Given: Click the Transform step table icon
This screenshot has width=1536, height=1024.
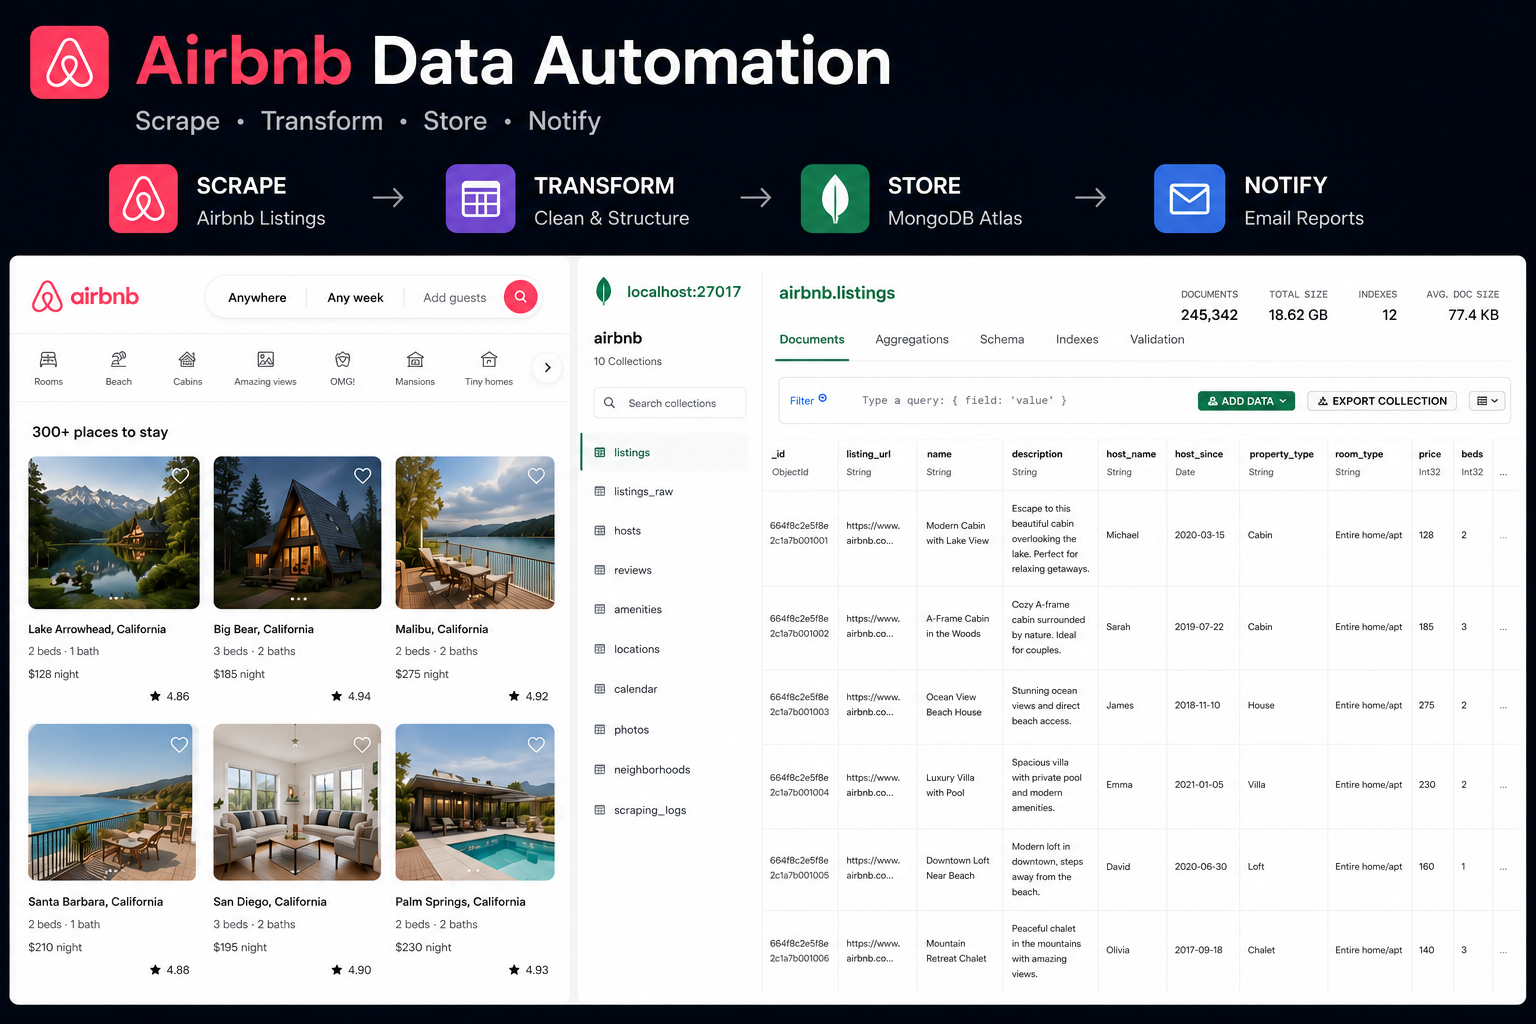Looking at the screenshot, I should (480, 199).
